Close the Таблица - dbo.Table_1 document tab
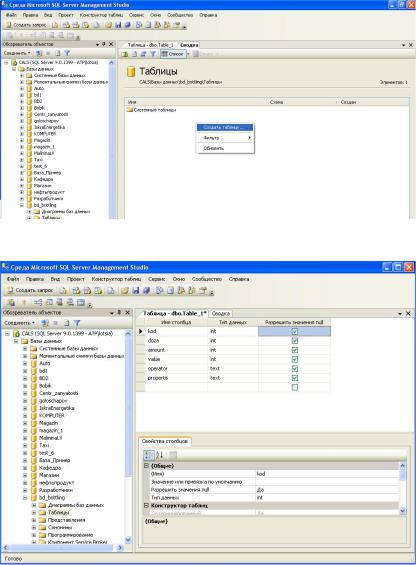This screenshot has height=565, width=416. point(408,313)
